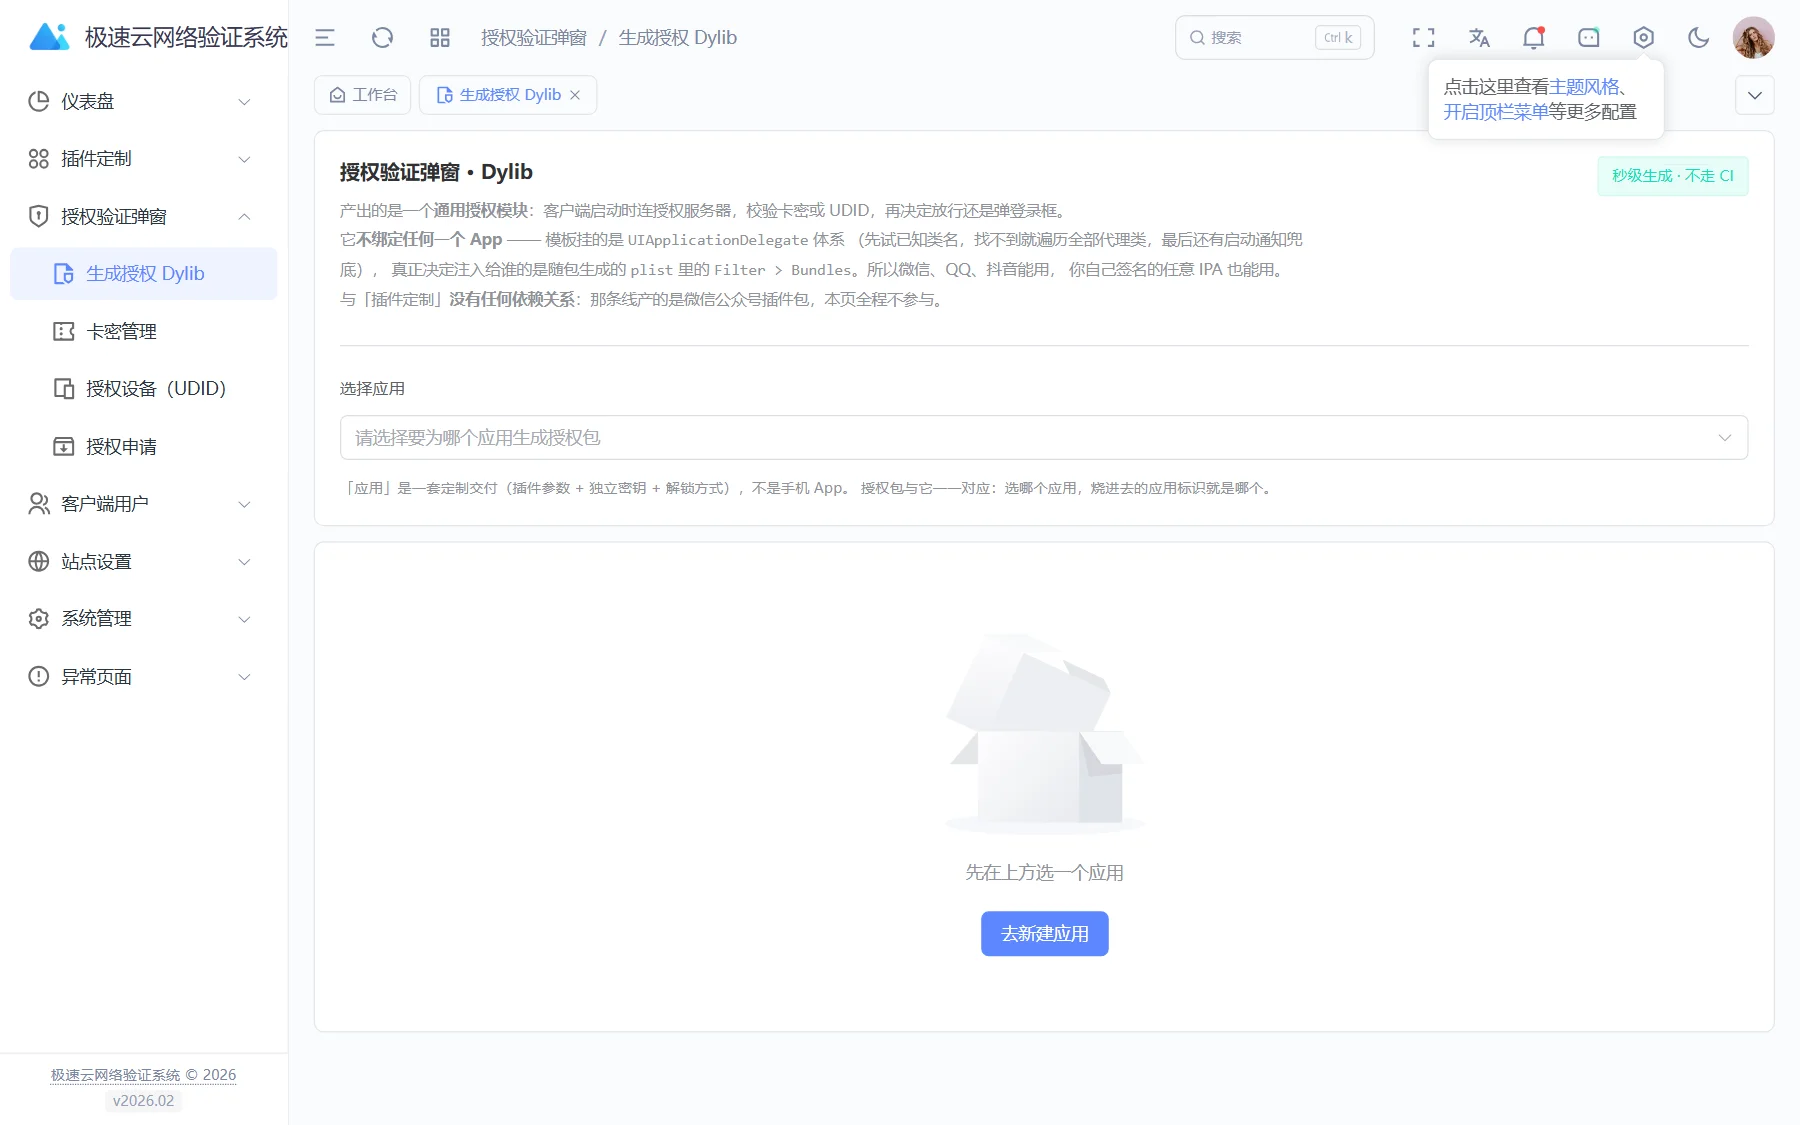Open the apps grid icon
Image resolution: width=1800 pixels, height=1125 pixels.
pyautogui.click(x=440, y=38)
